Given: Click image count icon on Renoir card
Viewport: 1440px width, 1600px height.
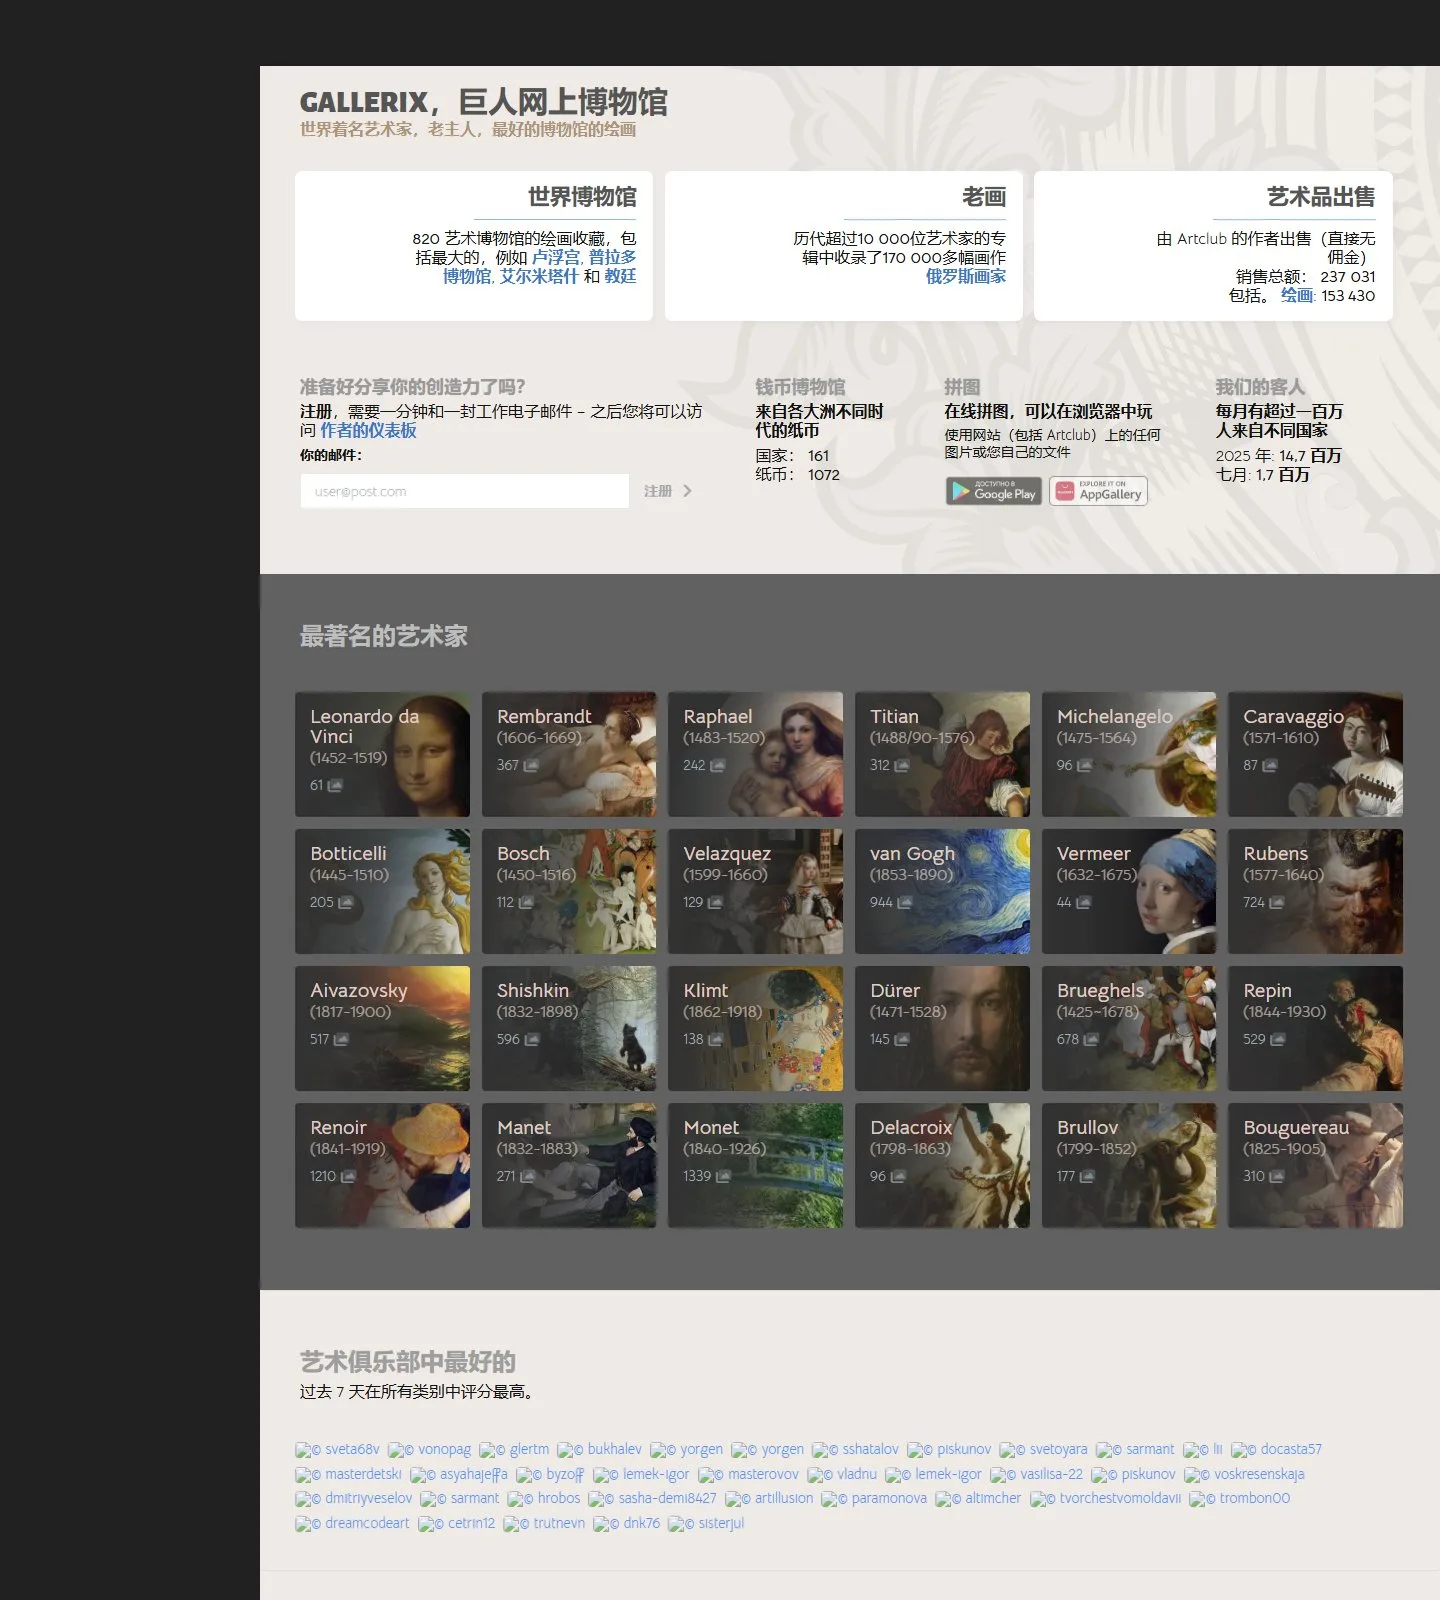Looking at the screenshot, I should pos(348,1177).
